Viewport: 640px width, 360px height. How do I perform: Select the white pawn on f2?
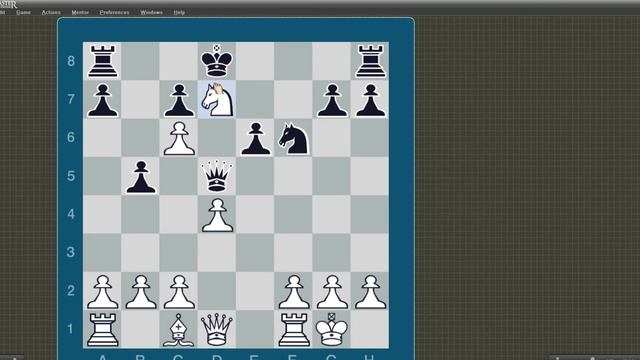pos(293,291)
